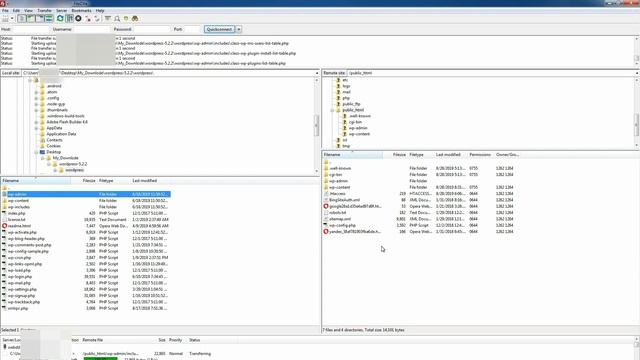Viewport: 640px width, 360px height.
Task: Click the binoculars find files icon
Action: [135, 19]
